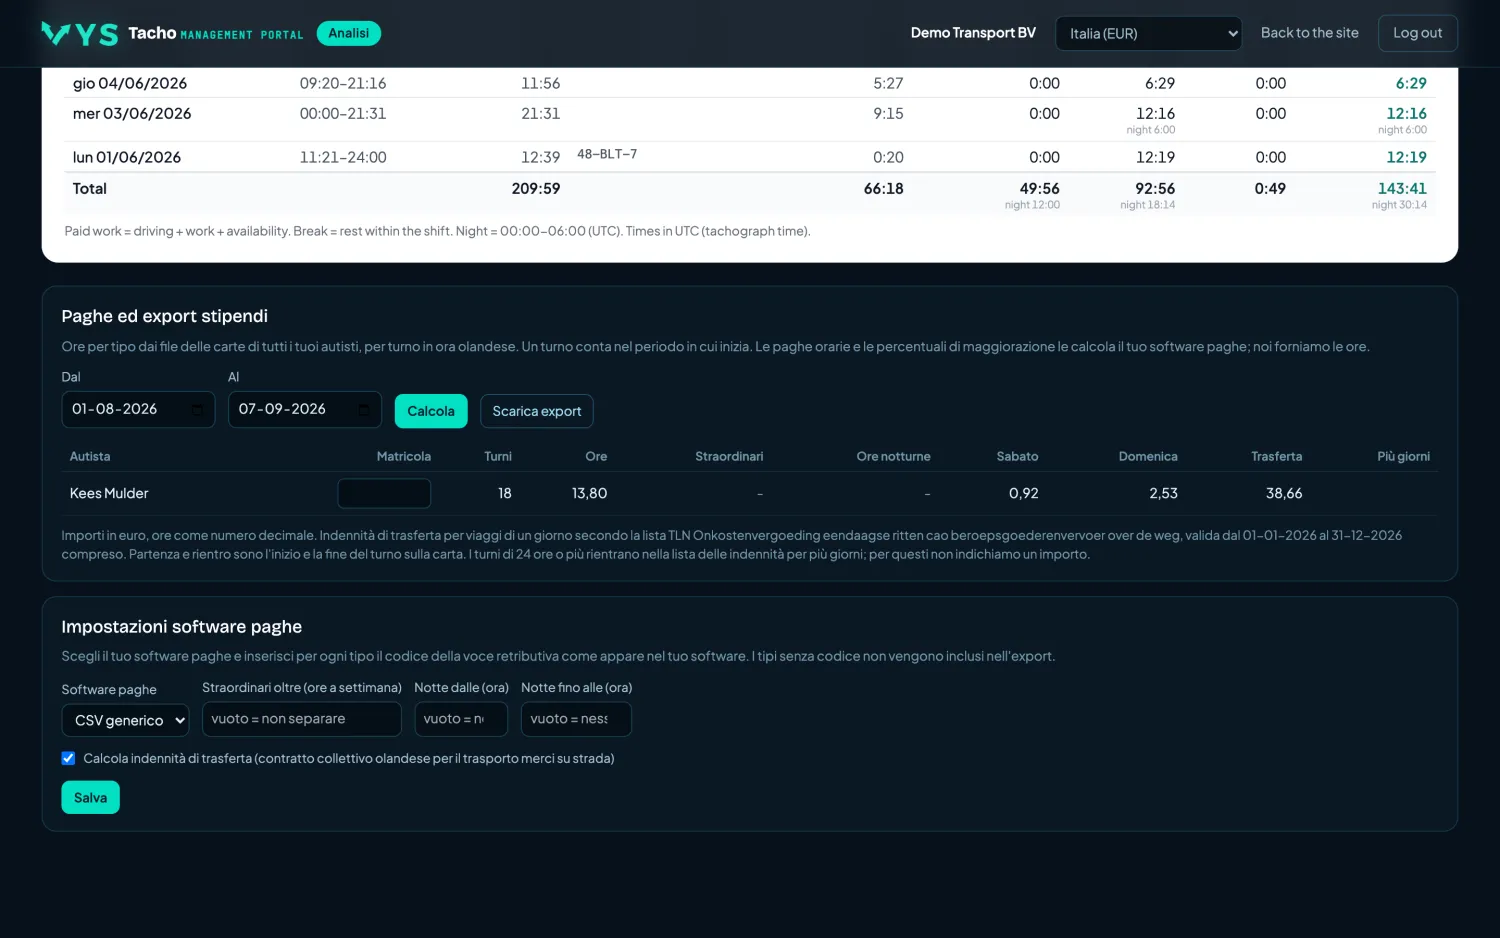Screen dimensions: 1500x938
Task: Focus the Al date input 07-09-2026
Action: 305,410
